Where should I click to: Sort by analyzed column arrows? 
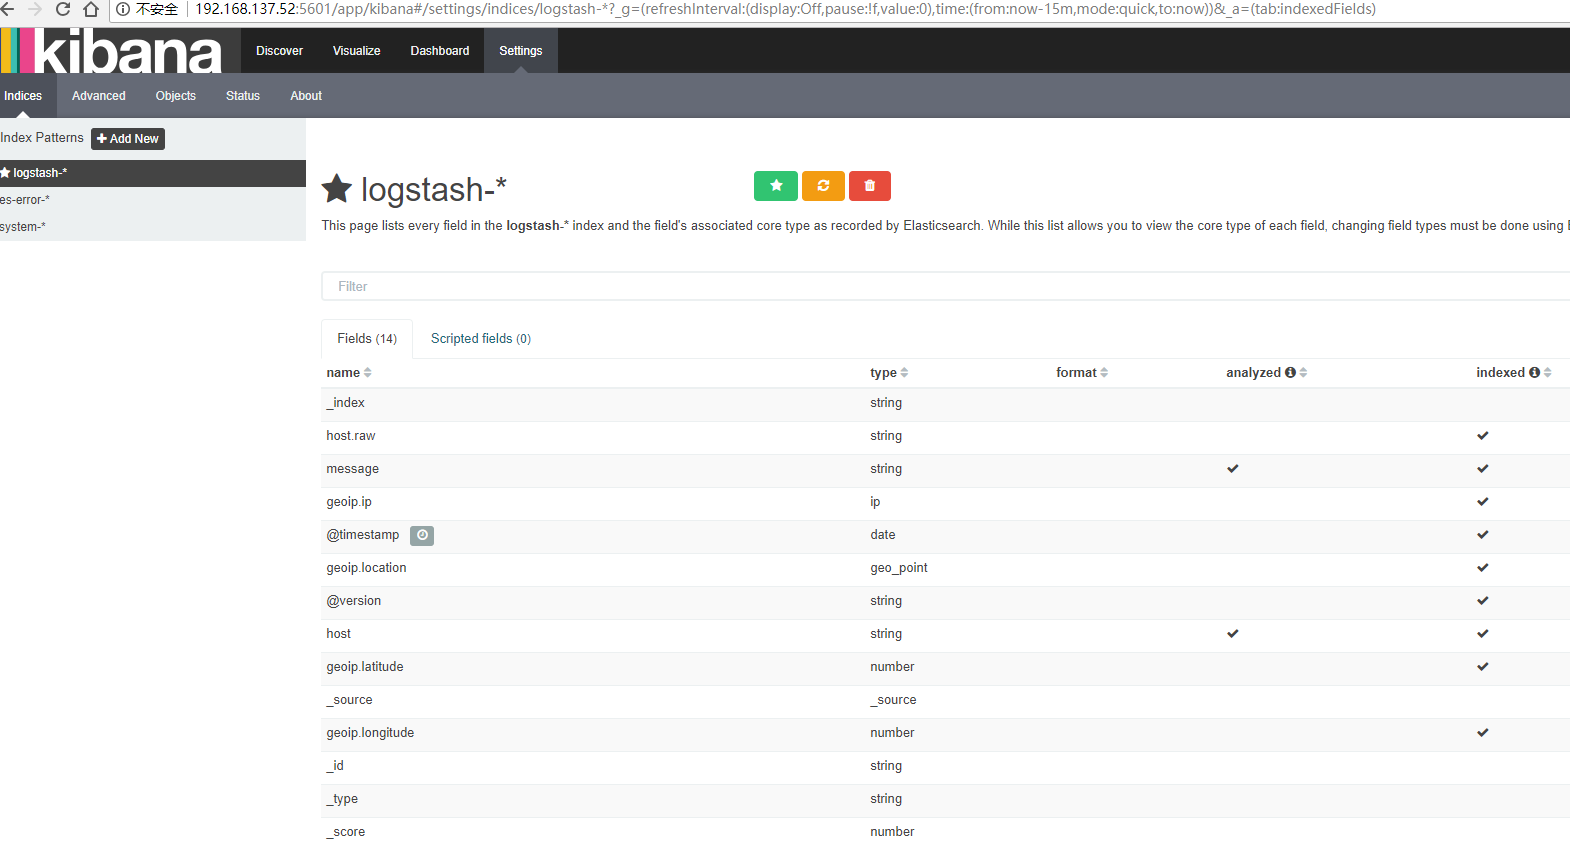[1303, 373]
